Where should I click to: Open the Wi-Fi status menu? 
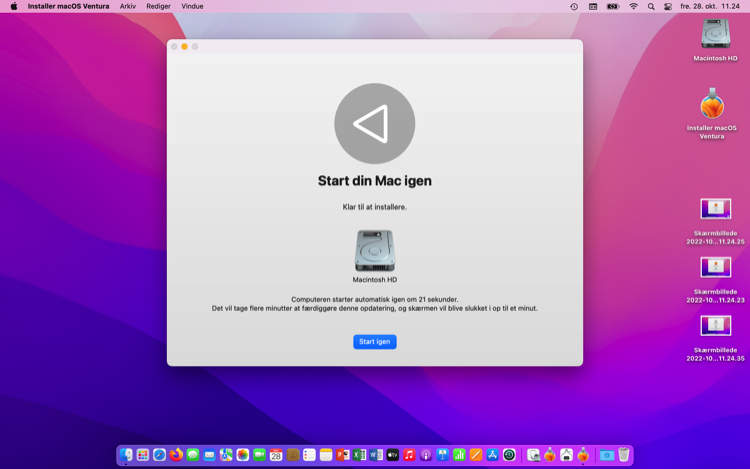[x=632, y=6]
